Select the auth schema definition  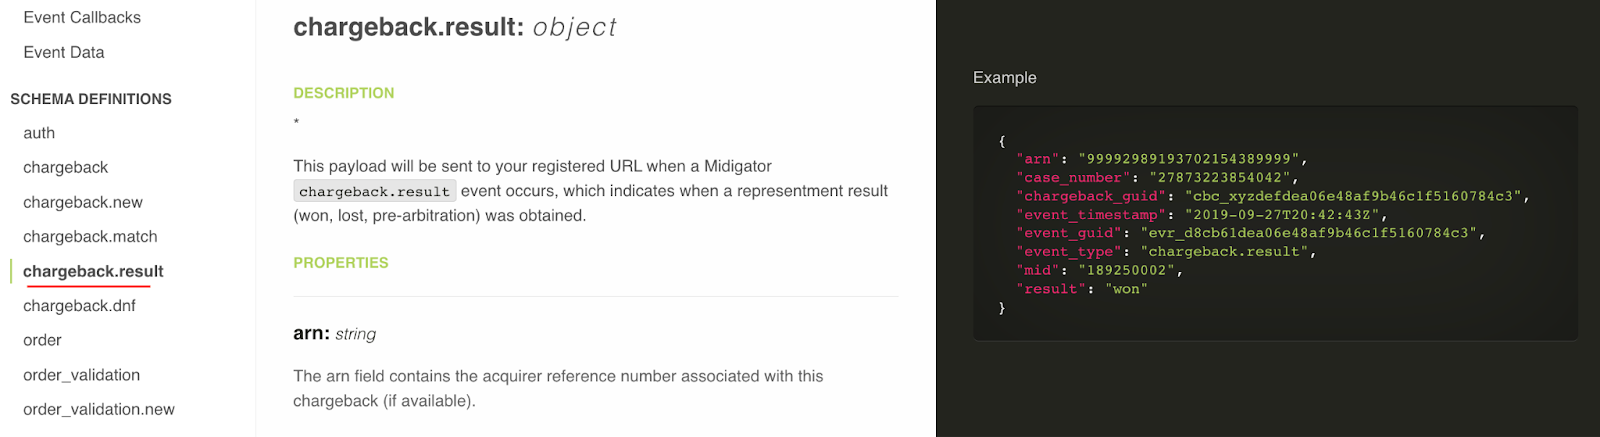tap(39, 133)
